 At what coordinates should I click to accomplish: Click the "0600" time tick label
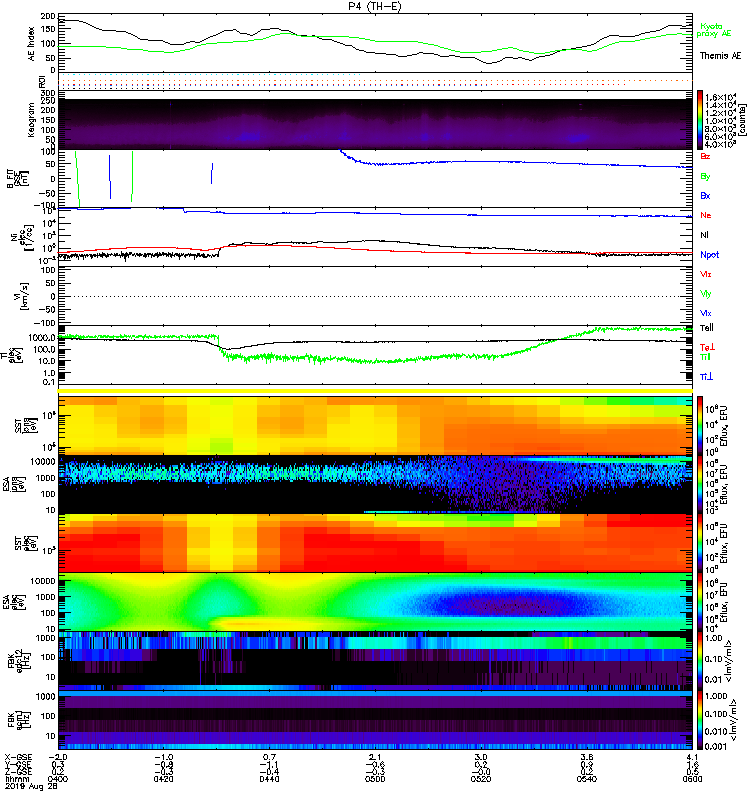pos(692,779)
